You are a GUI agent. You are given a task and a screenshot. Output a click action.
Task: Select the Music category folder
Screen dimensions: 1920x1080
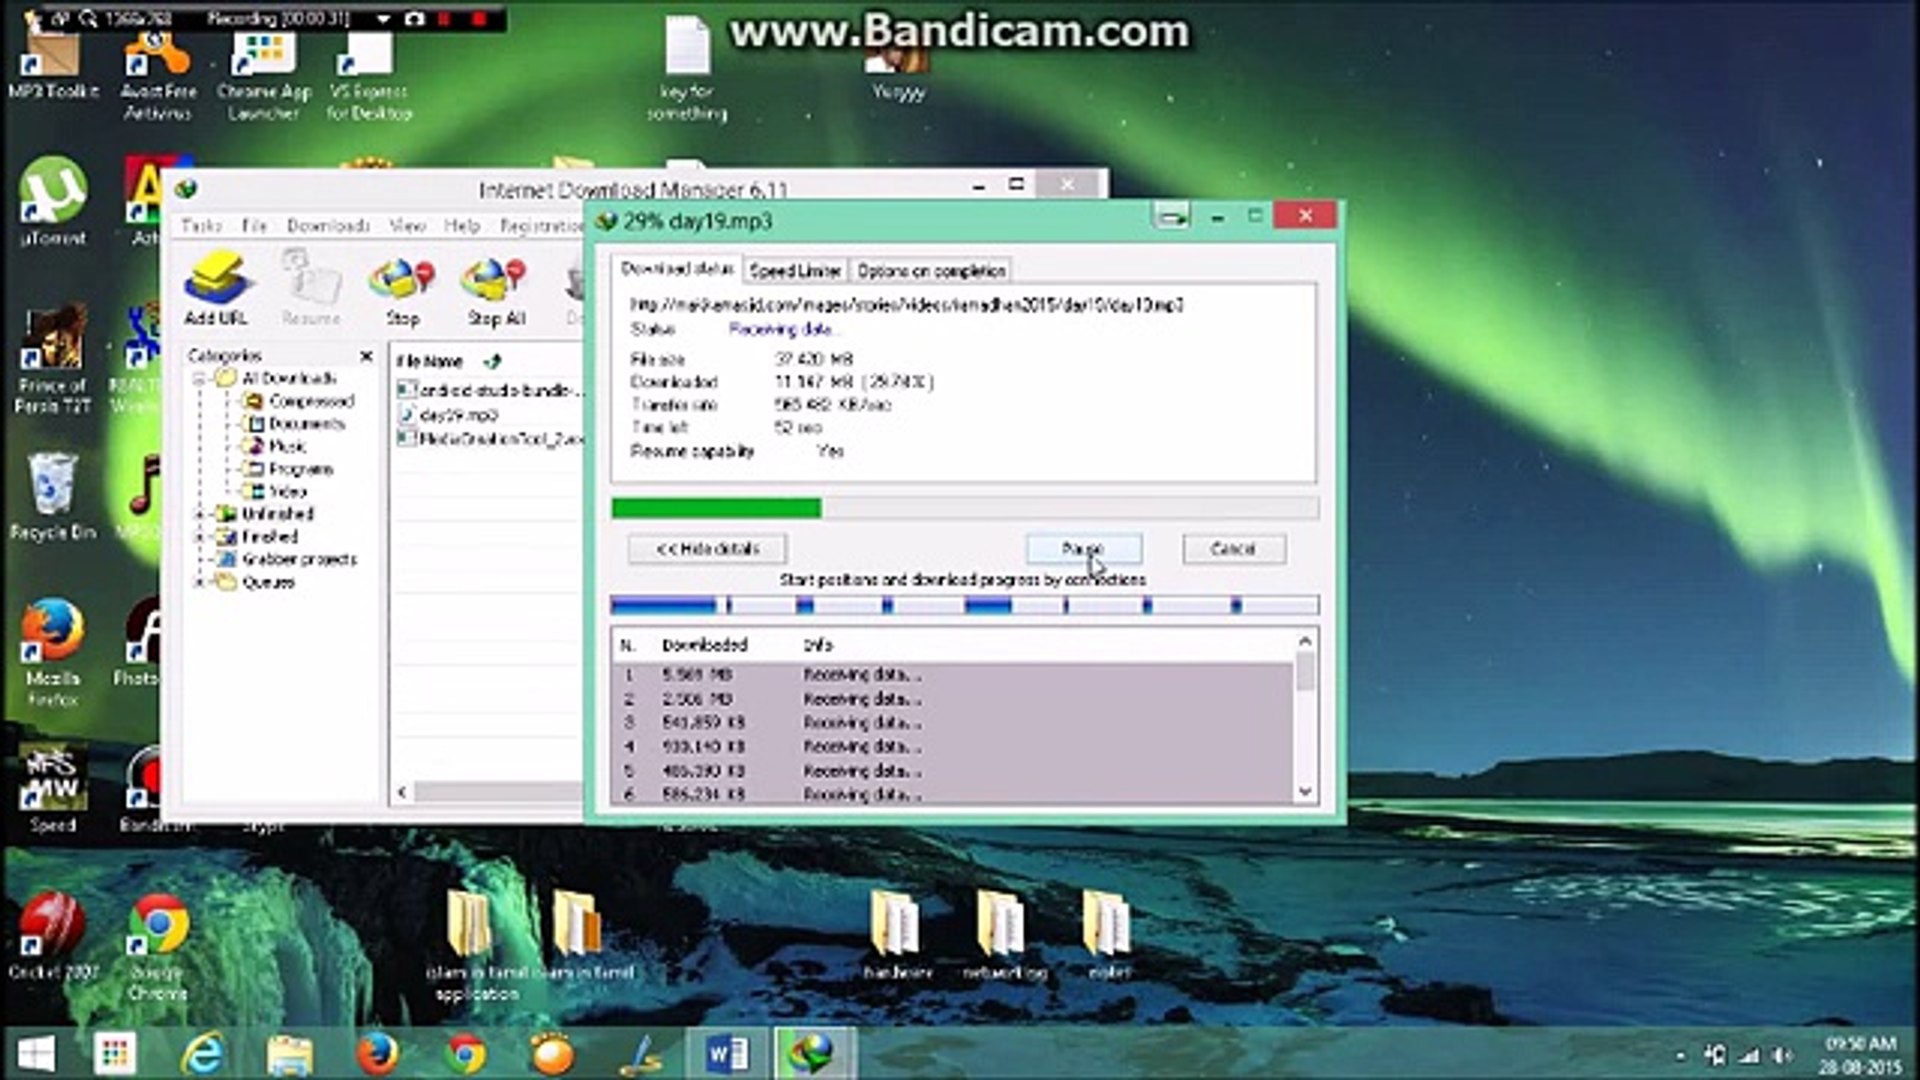click(x=287, y=446)
